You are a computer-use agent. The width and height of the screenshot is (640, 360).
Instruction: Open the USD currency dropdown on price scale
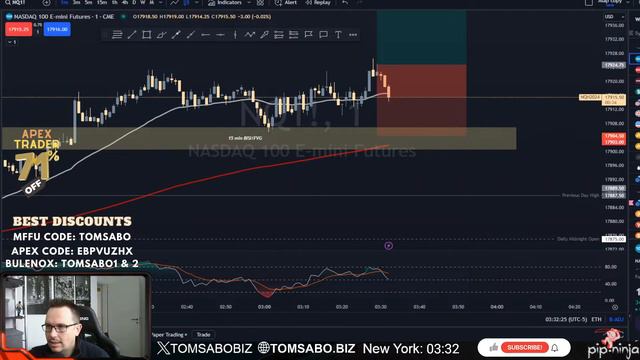614,17
